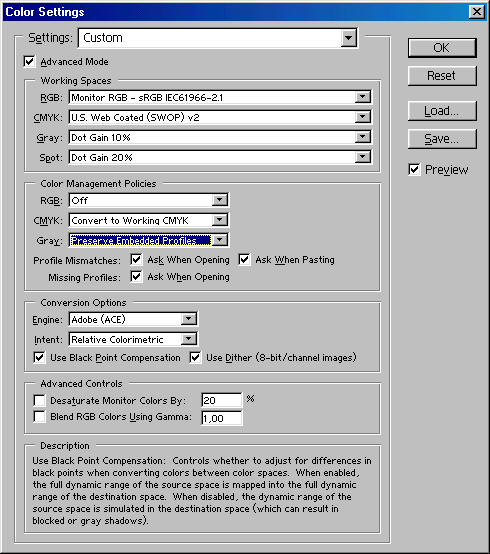
Task: Open the Spot Dot Gain dropdown
Action: pyautogui.click(x=220, y=157)
